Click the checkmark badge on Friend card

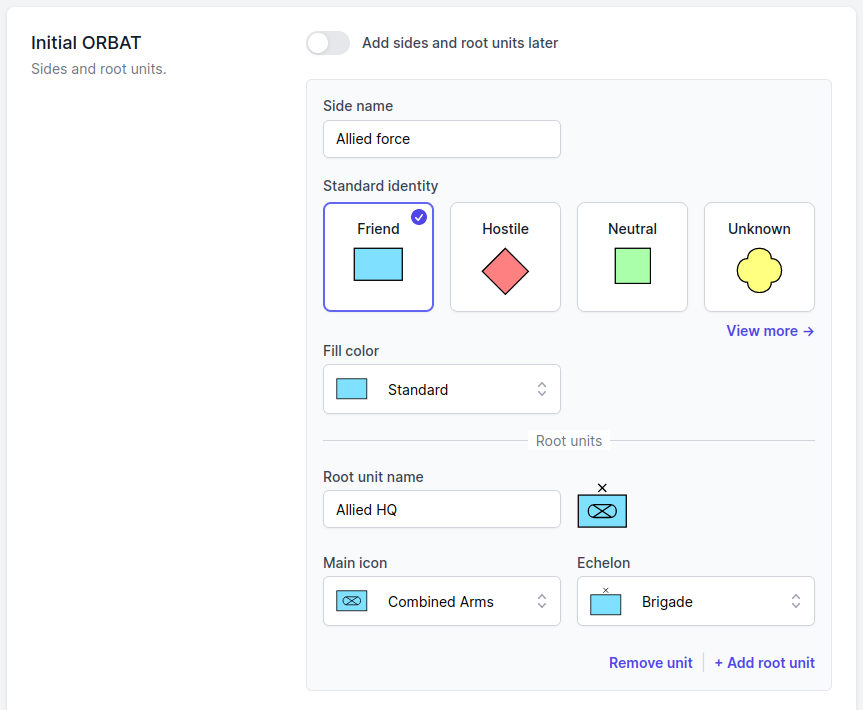419,217
